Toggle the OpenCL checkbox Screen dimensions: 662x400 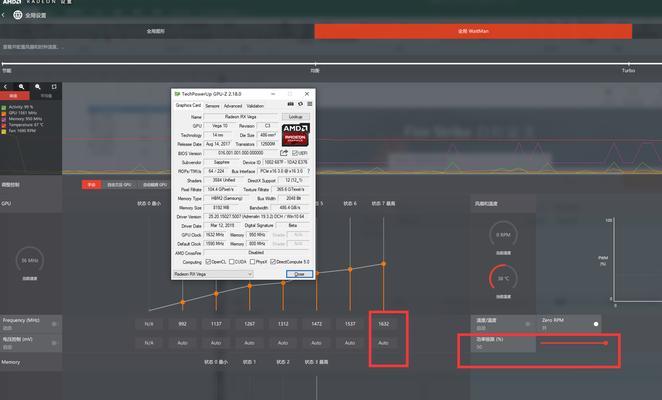coord(208,262)
